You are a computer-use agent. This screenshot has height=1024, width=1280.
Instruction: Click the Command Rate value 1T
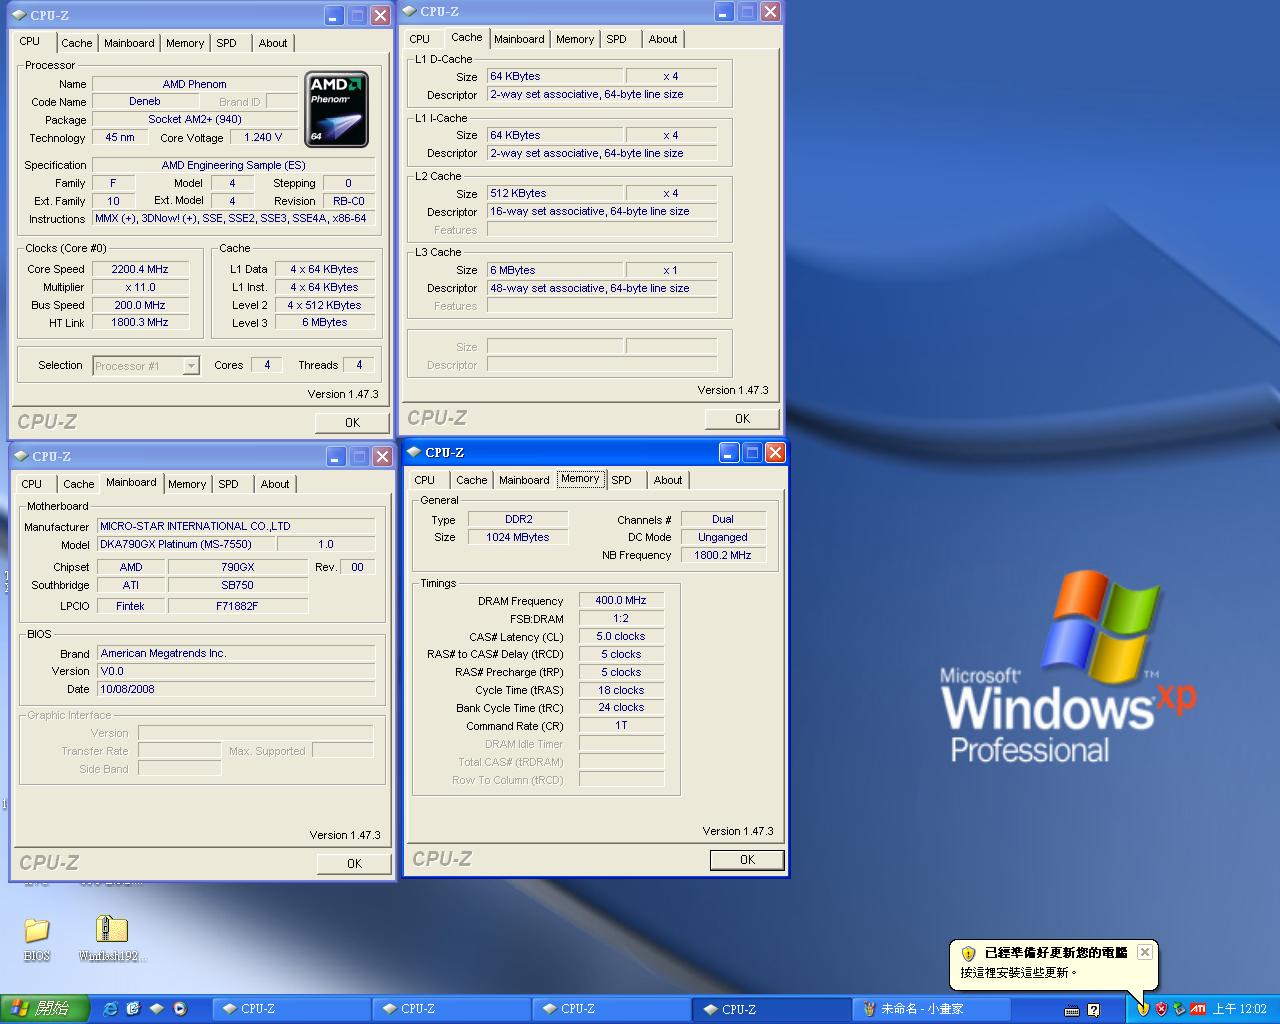pos(621,725)
